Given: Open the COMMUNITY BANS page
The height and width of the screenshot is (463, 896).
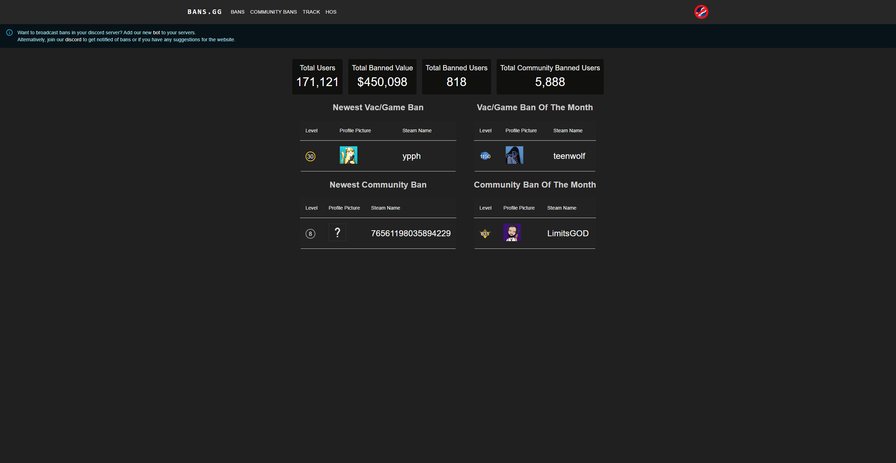Looking at the screenshot, I should coord(273,12).
